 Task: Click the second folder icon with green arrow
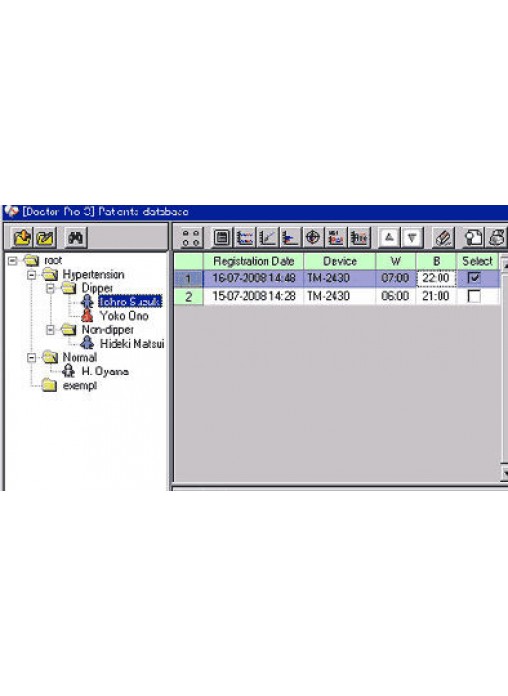point(46,237)
